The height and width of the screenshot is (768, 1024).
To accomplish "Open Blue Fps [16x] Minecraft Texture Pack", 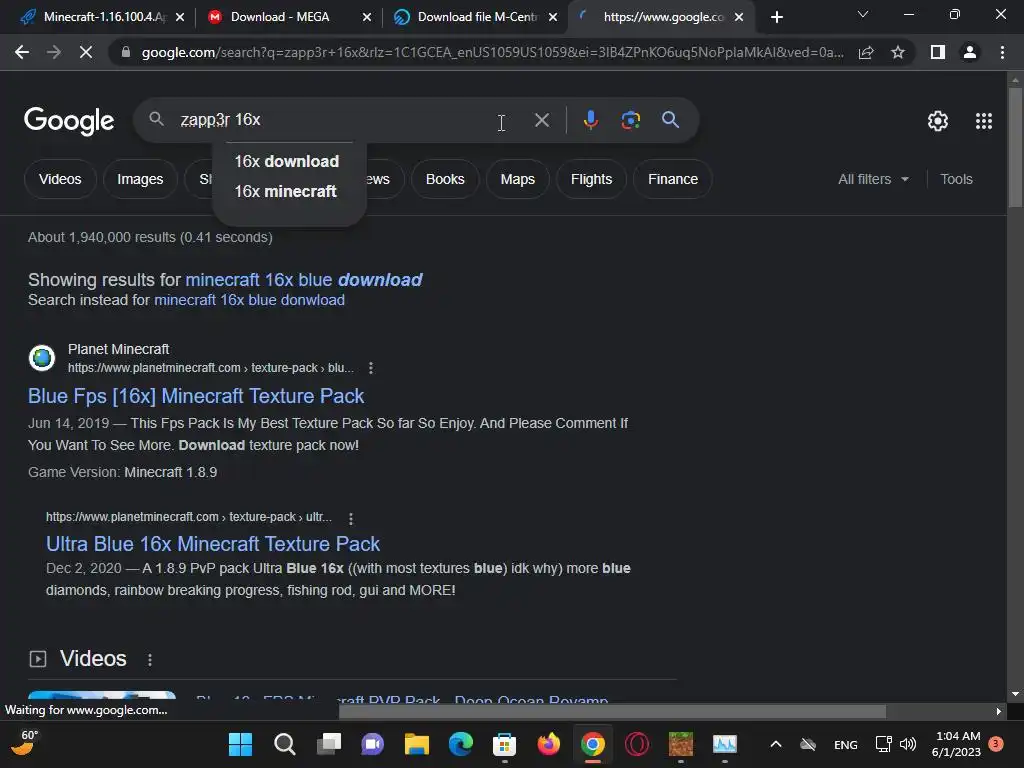I will (196, 396).
